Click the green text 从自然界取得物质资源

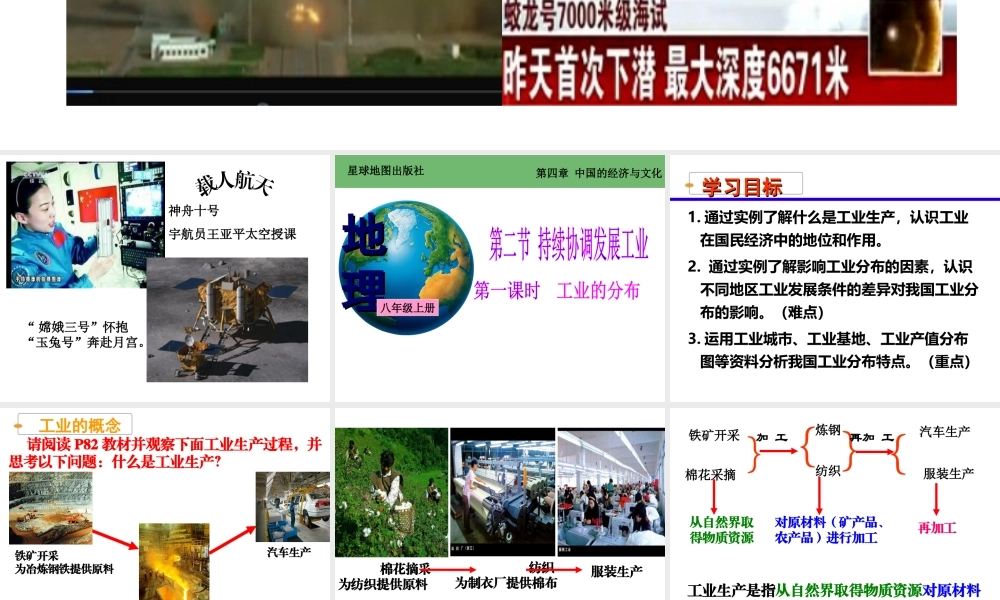click(721, 530)
